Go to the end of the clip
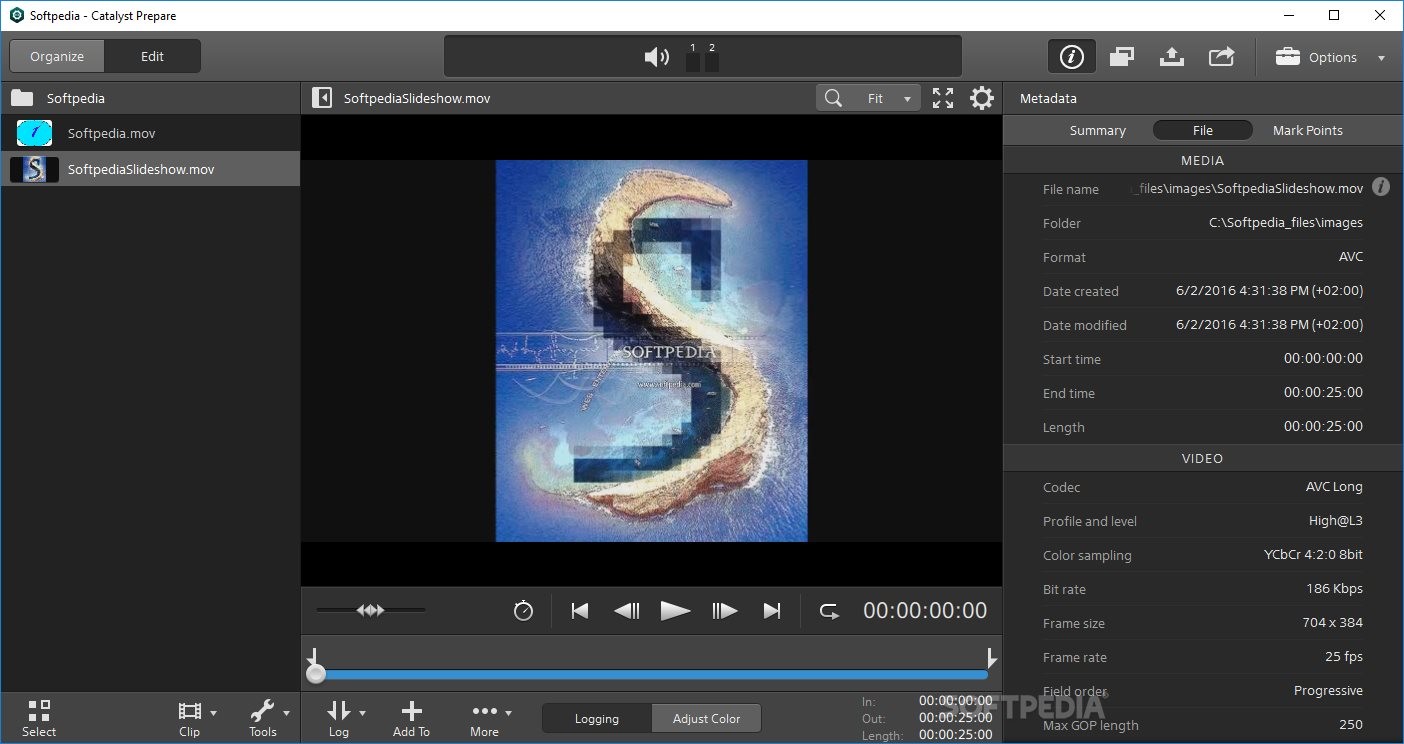The width and height of the screenshot is (1404, 744). 771,610
